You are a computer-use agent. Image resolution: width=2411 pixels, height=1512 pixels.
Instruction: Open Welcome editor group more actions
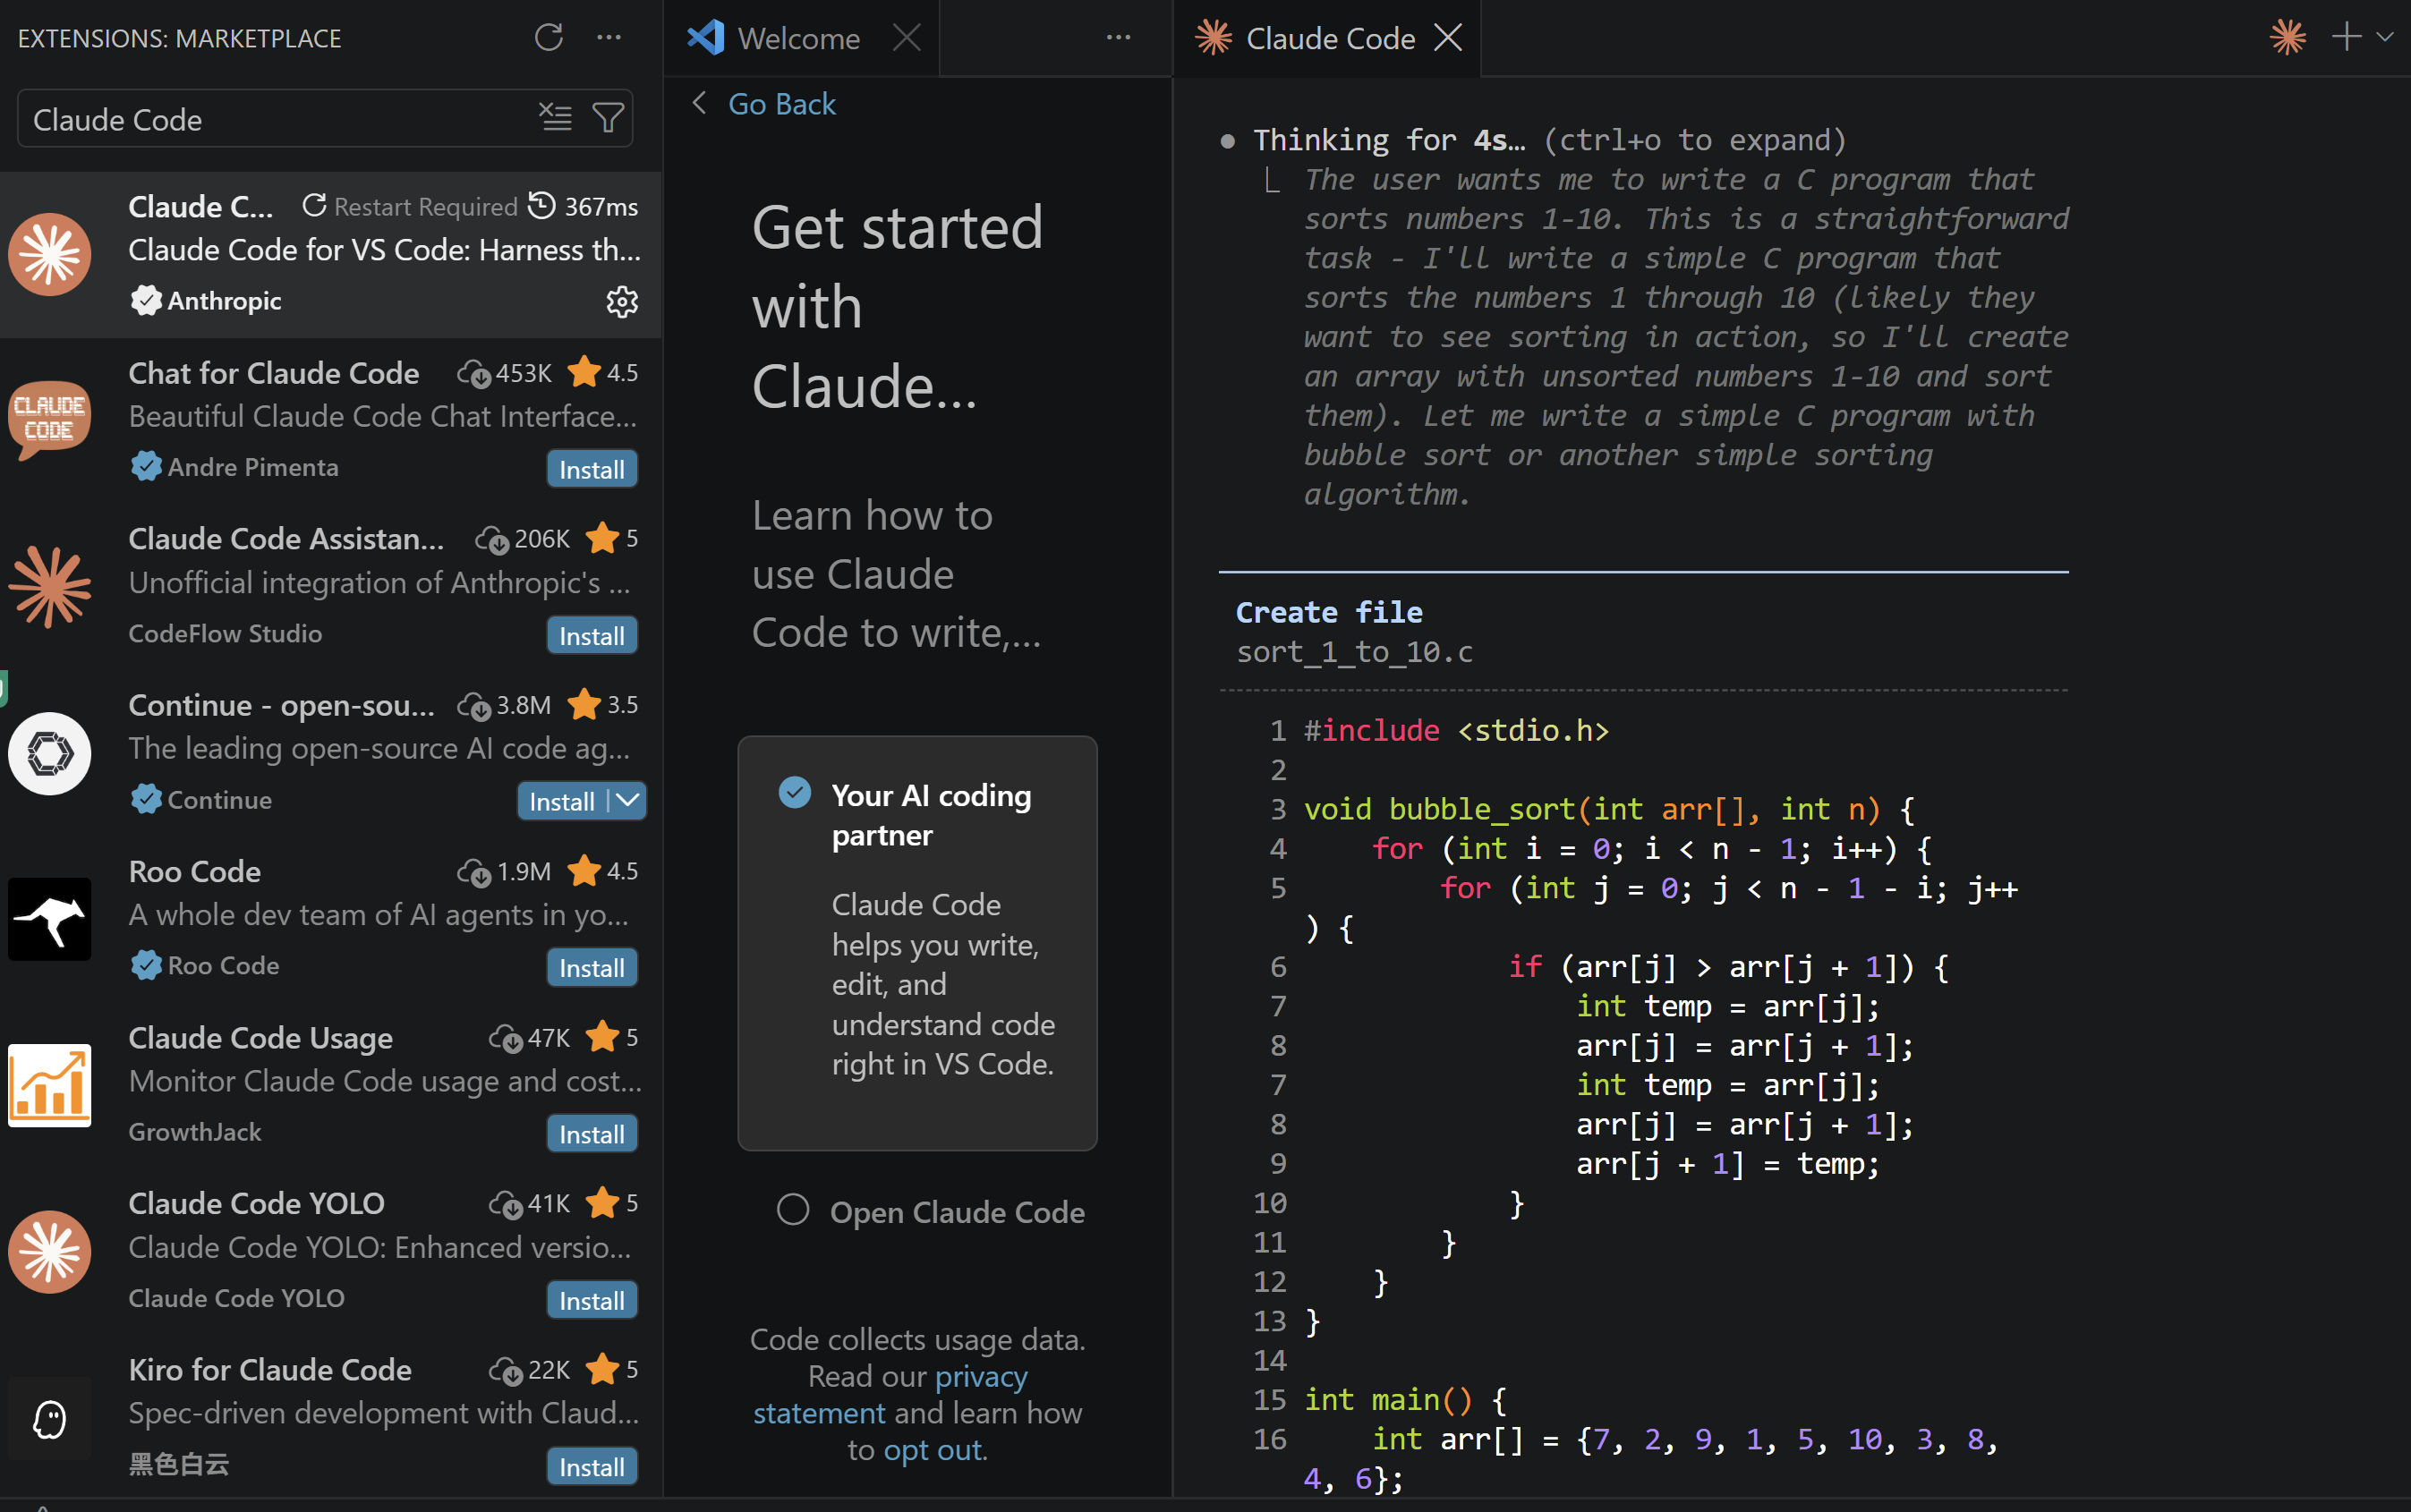pos(1118,38)
